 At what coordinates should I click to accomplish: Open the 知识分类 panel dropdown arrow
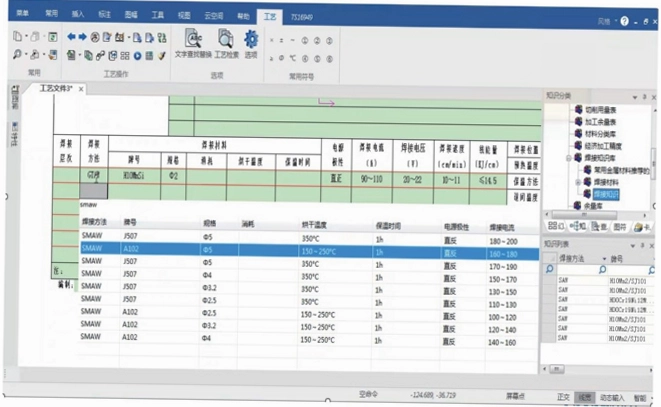(635, 97)
